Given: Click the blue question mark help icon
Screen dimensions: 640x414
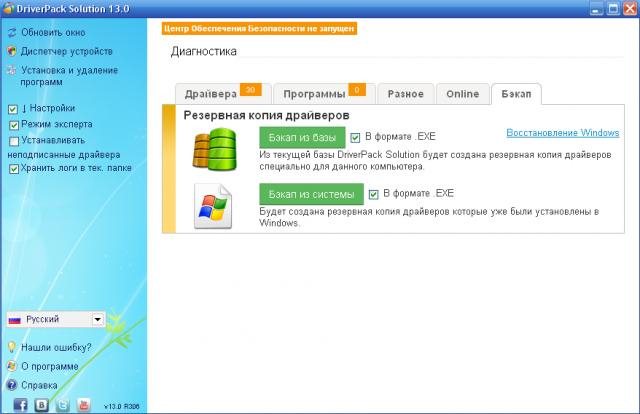Looking at the screenshot, I should 11,384.
